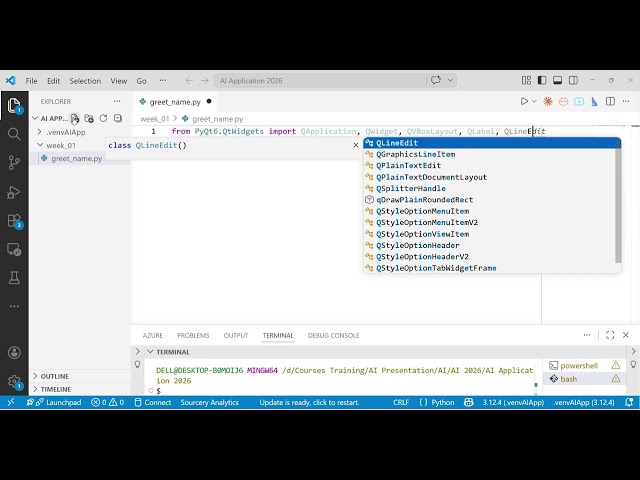Image resolution: width=640 pixels, height=480 pixels.
Task: Open the remote window indicator
Action: (x=11, y=402)
